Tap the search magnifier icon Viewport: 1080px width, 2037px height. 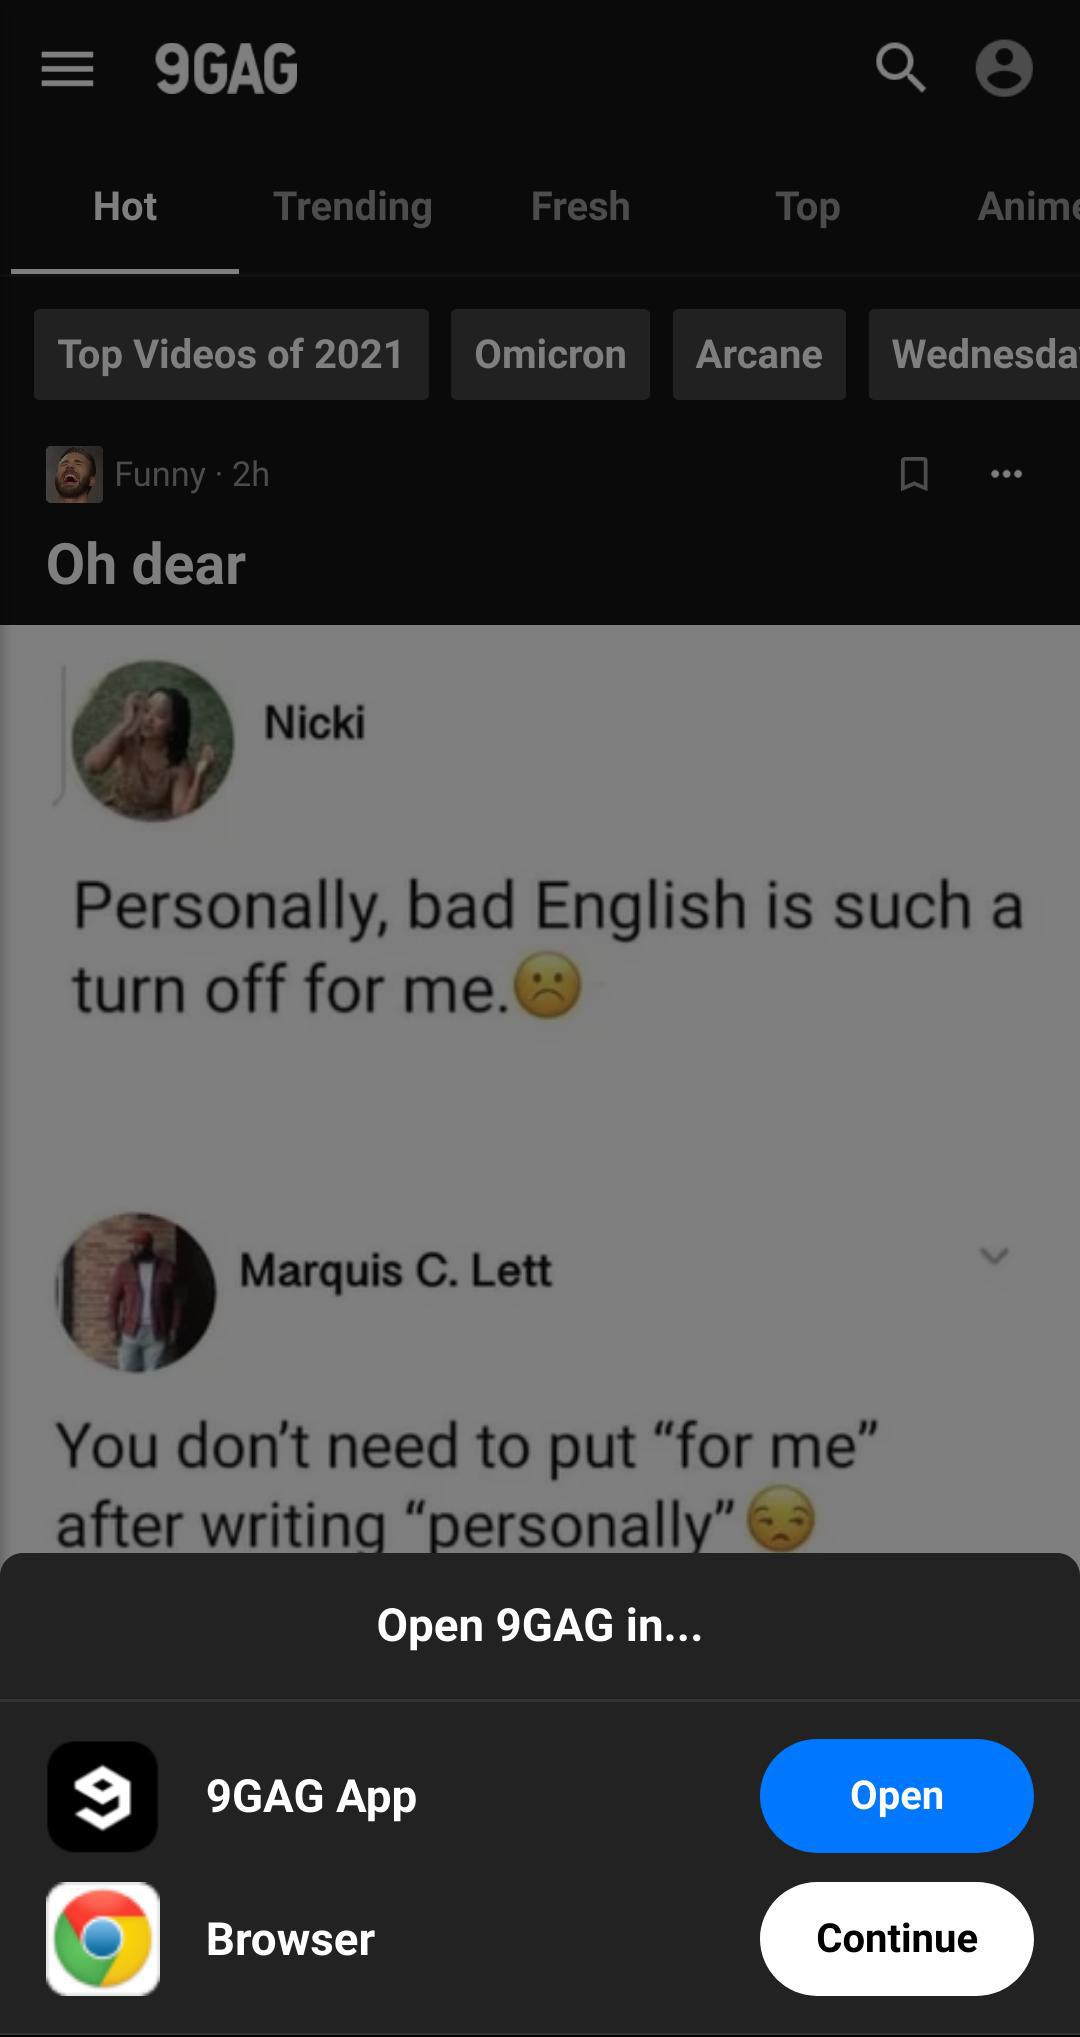click(900, 68)
